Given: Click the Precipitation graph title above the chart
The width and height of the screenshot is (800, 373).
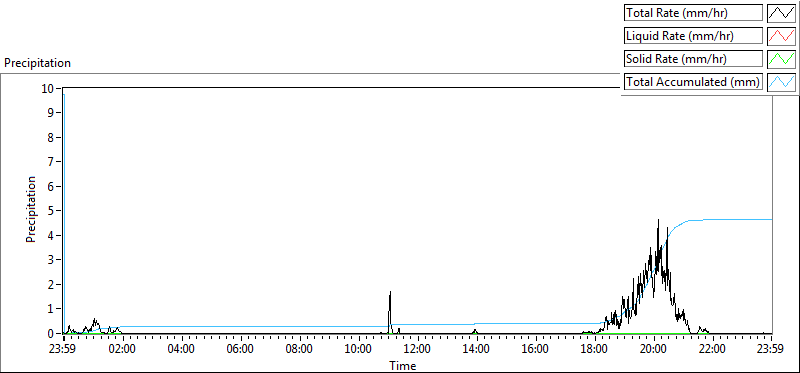Looking at the screenshot, I should (37, 63).
